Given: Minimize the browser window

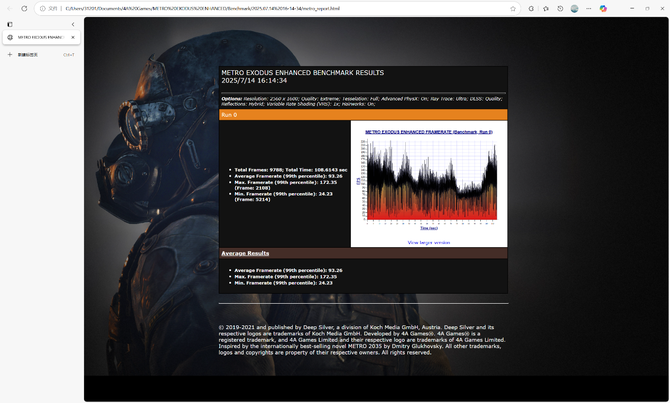Looking at the screenshot, I should (632, 9).
